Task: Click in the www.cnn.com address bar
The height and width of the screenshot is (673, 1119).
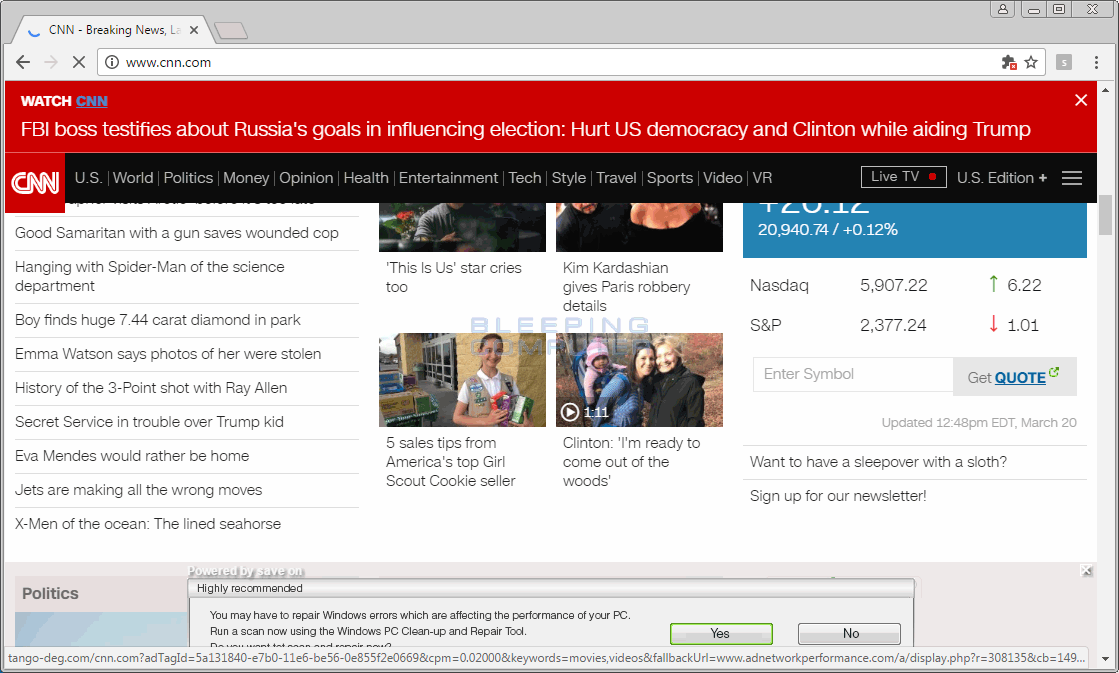Action: coord(557,62)
